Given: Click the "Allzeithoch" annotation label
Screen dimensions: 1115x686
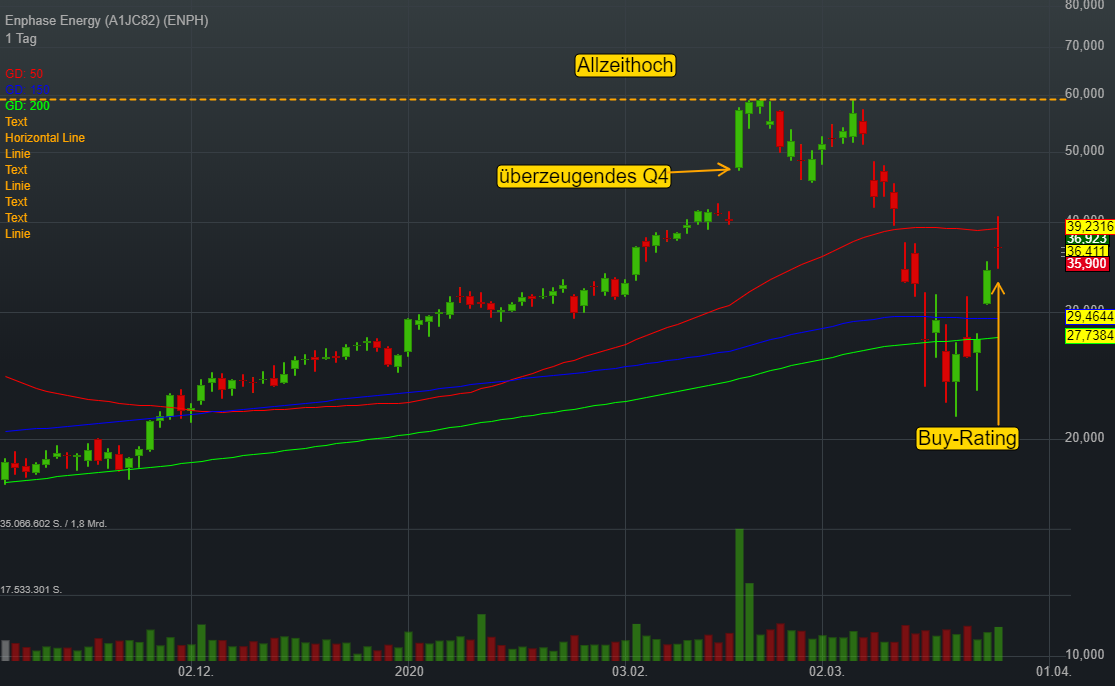Looking at the screenshot, I should (x=625, y=65).
